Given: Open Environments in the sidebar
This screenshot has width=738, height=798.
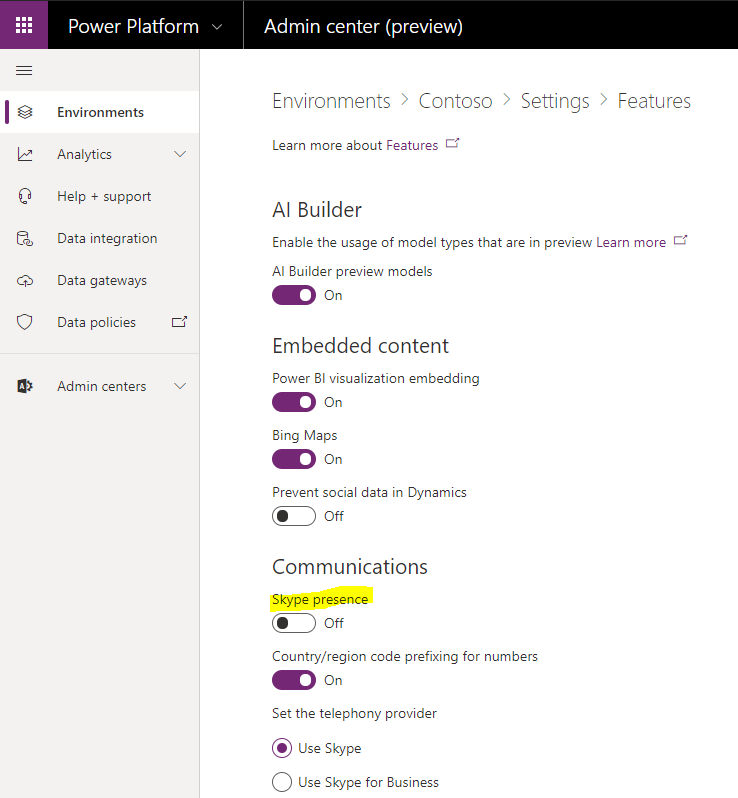Looking at the screenshot, I should (100, 112).
